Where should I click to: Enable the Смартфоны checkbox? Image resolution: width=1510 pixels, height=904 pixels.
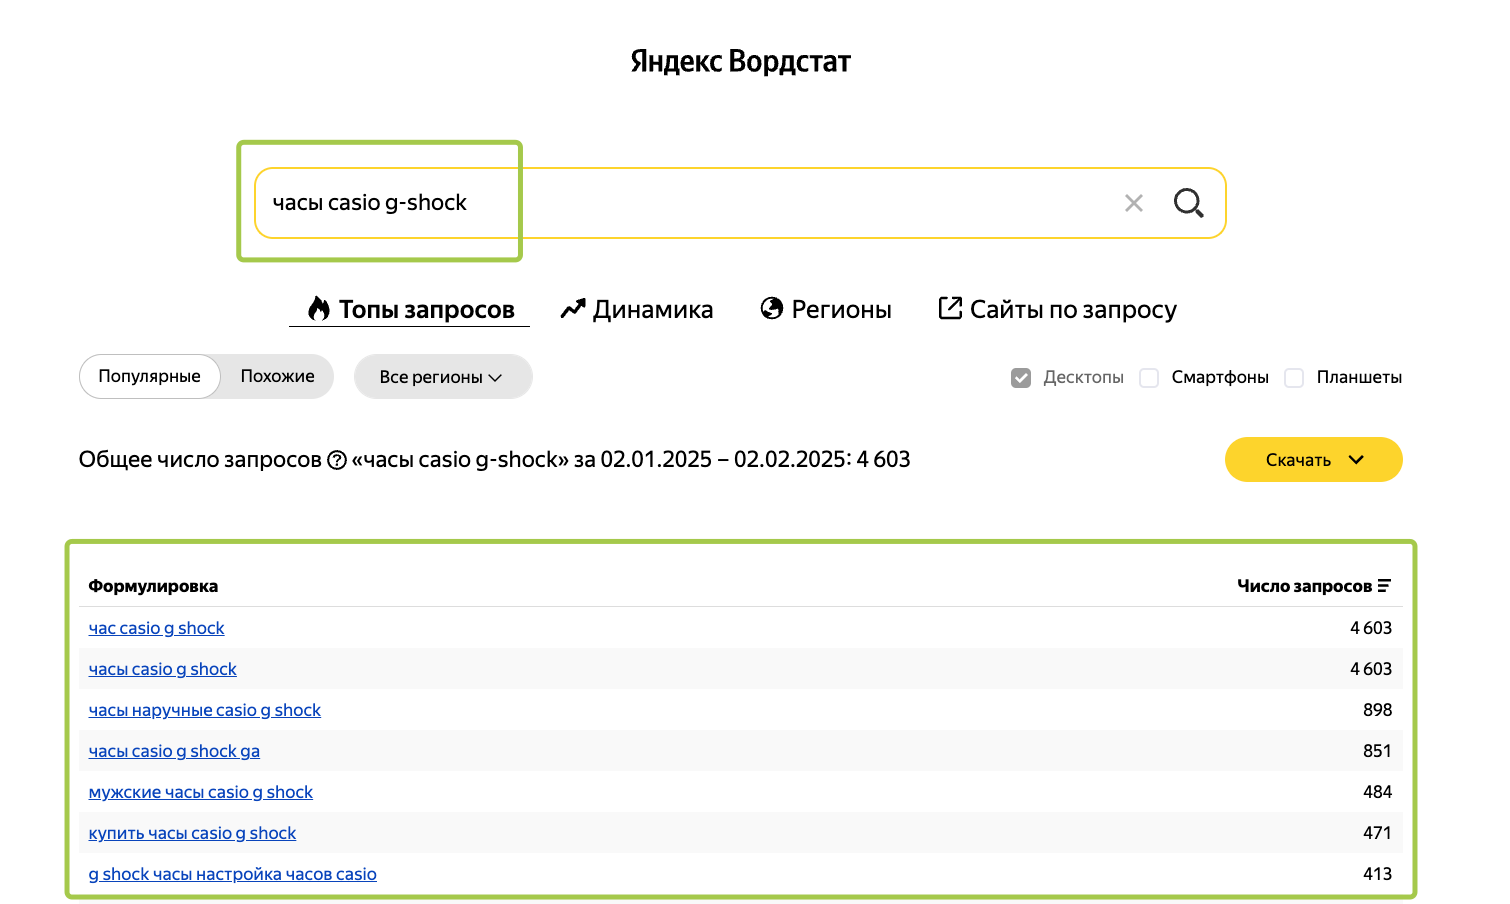(x=1148, y=377)
